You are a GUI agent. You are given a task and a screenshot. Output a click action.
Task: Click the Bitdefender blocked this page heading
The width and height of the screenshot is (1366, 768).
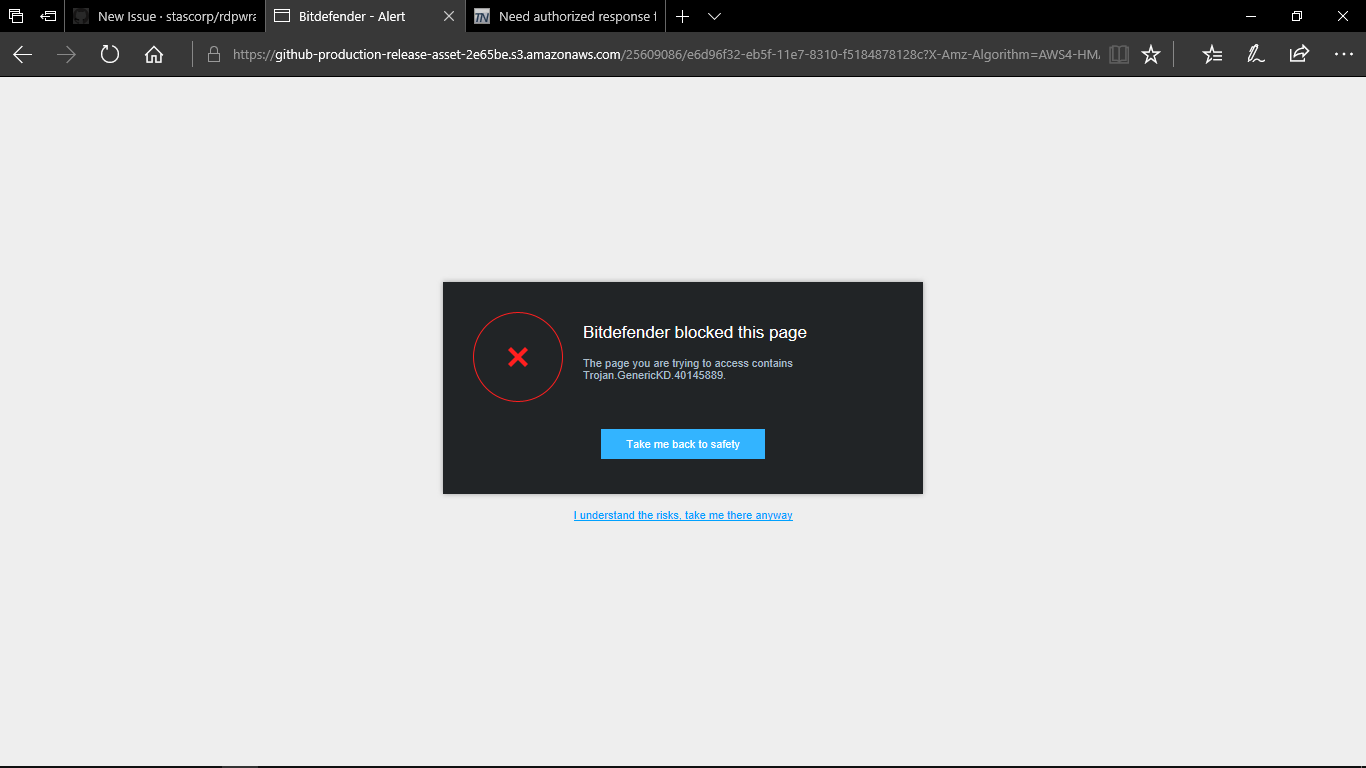[695, 333]
